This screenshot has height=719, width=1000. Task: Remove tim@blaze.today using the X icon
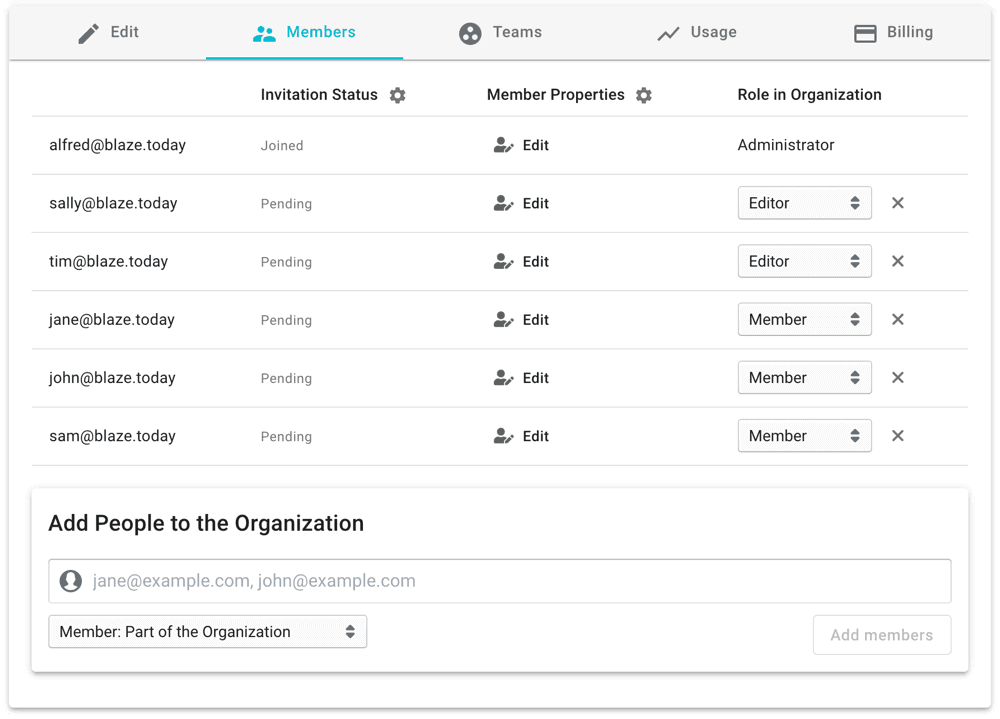[x=897, y=261]
